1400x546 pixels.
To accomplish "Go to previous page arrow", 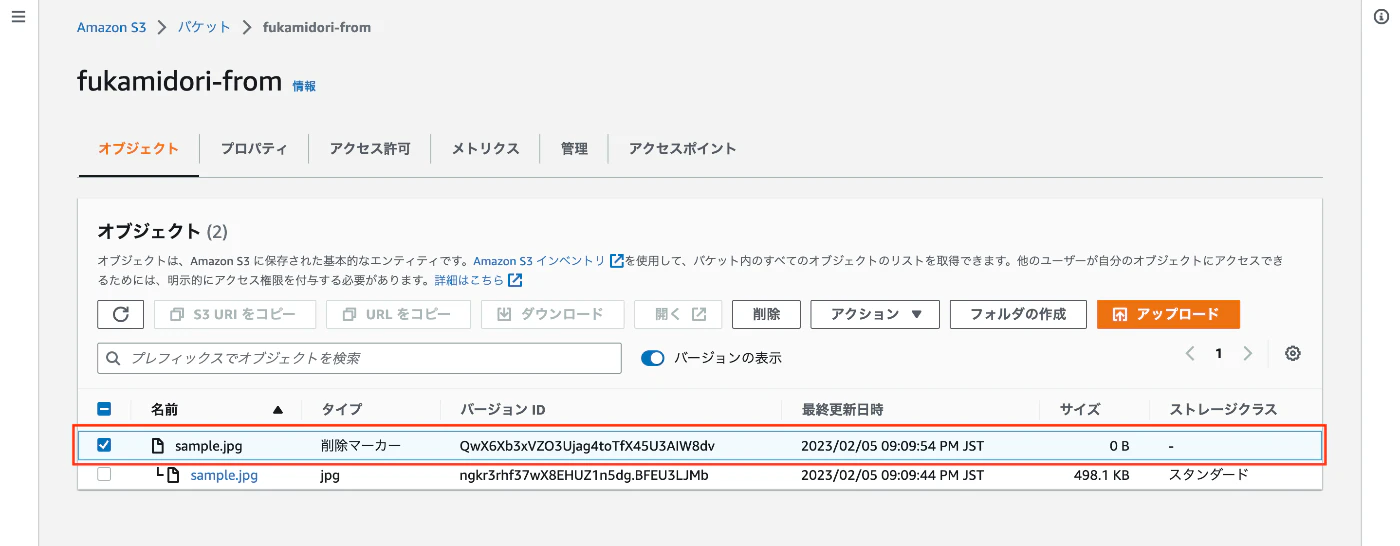I will [1190, 354].
